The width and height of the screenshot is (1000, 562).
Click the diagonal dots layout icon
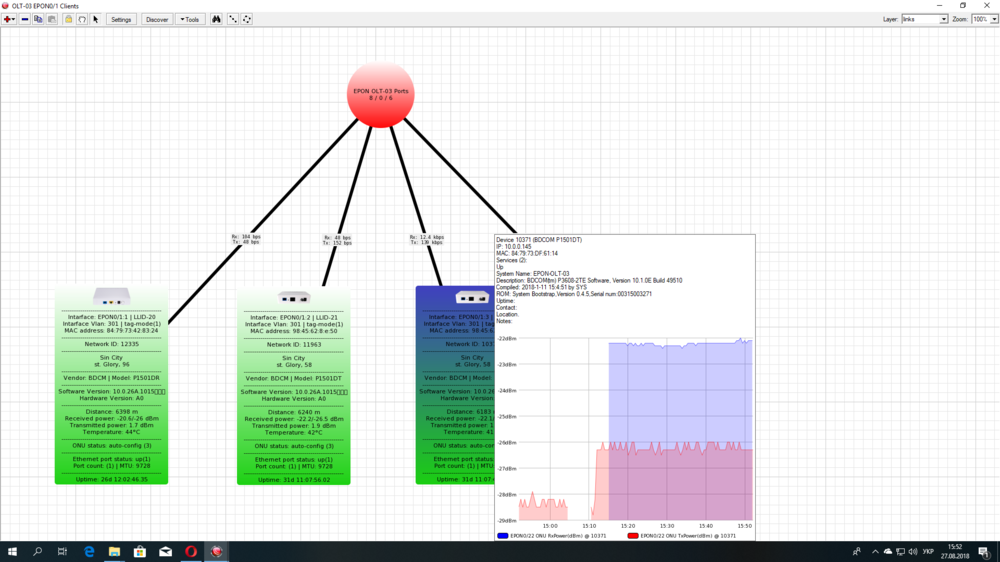coord(233,19)
